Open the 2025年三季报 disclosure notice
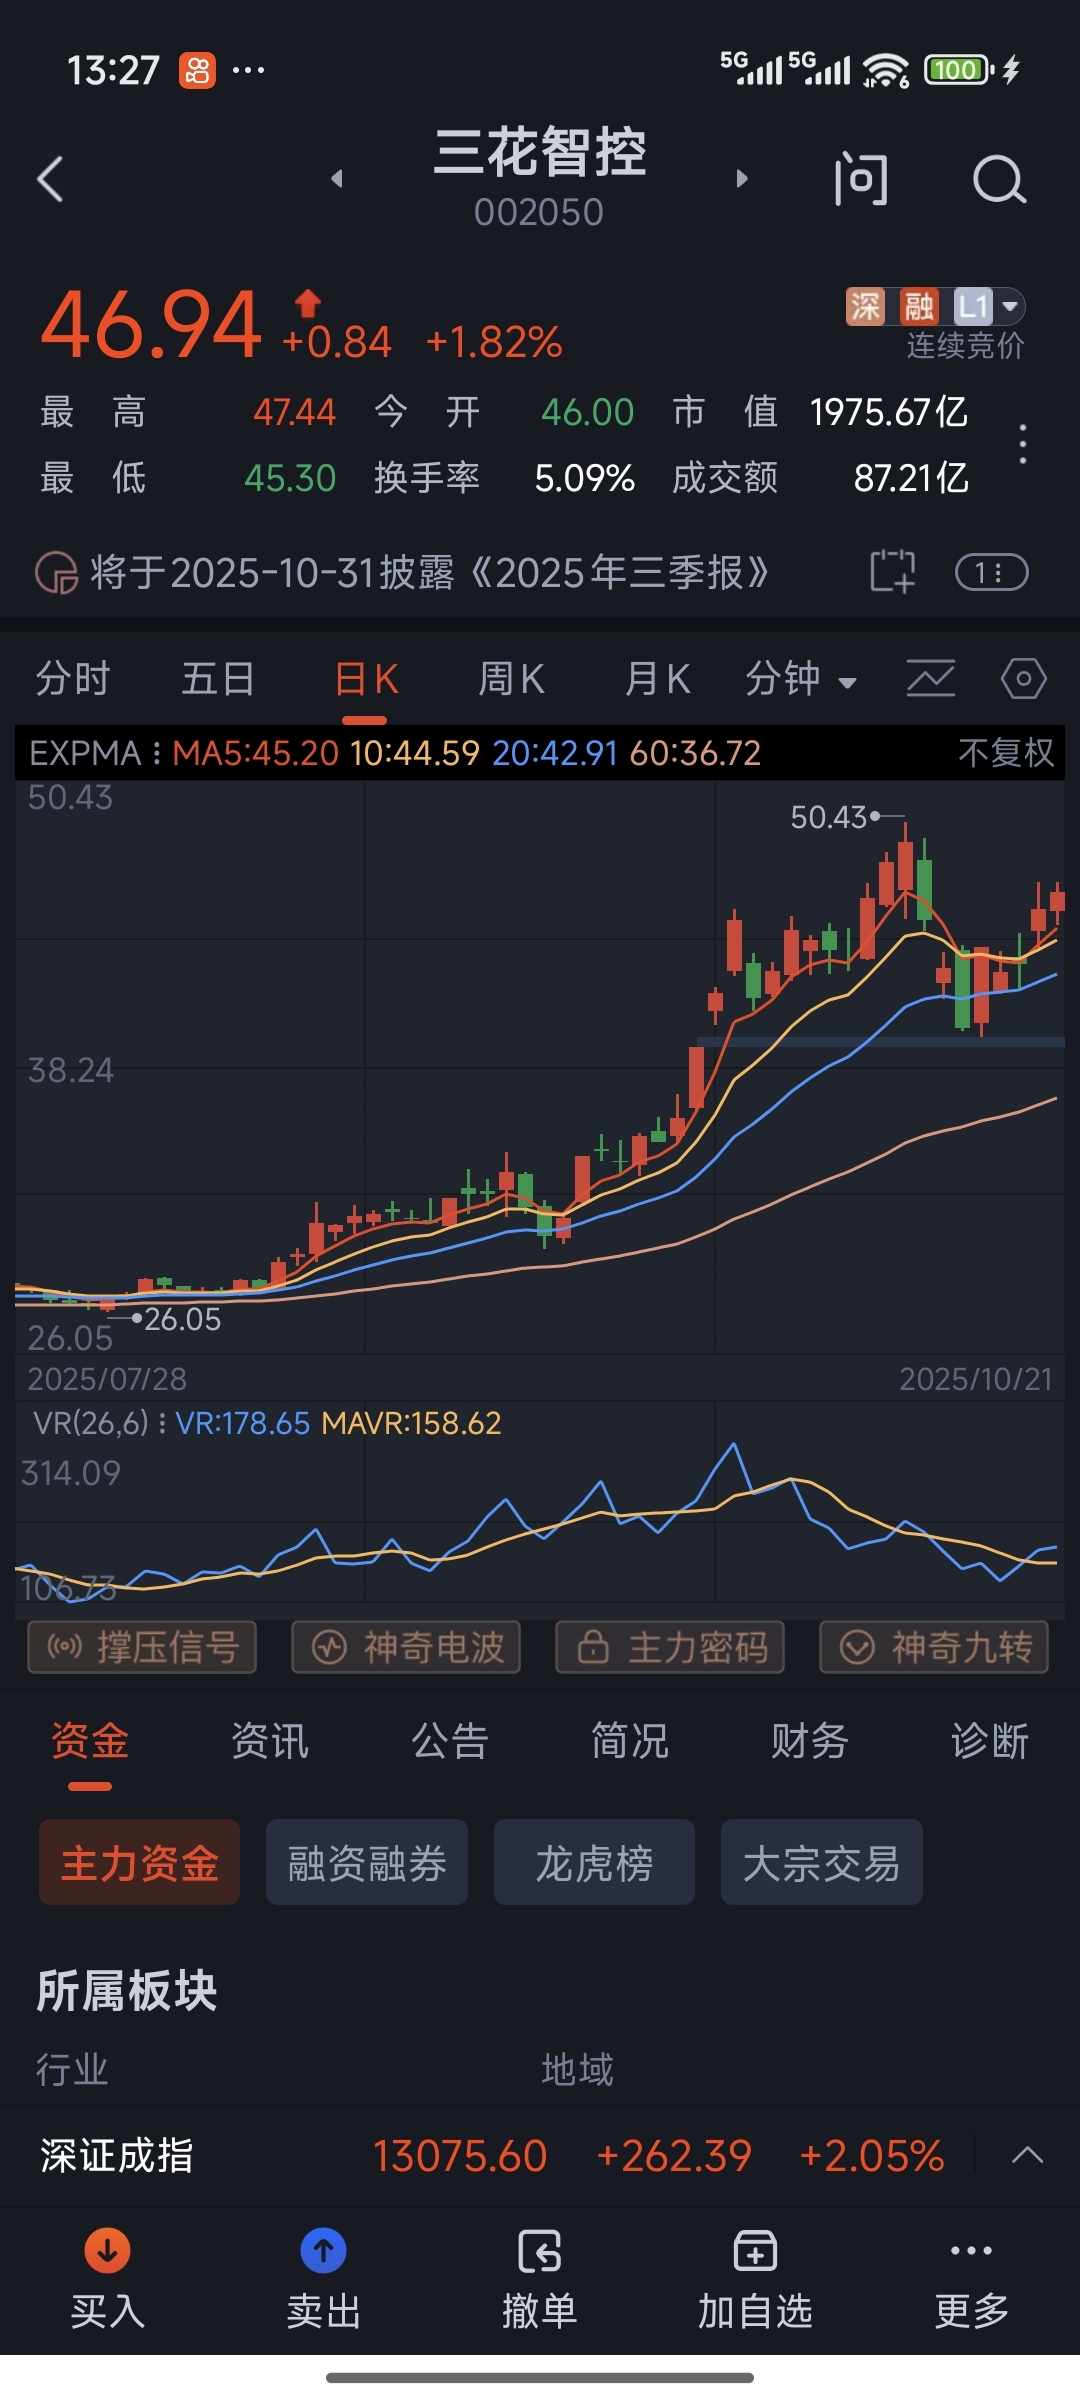The height and width of the screenshot is (2400, 1080). point(430,573)
